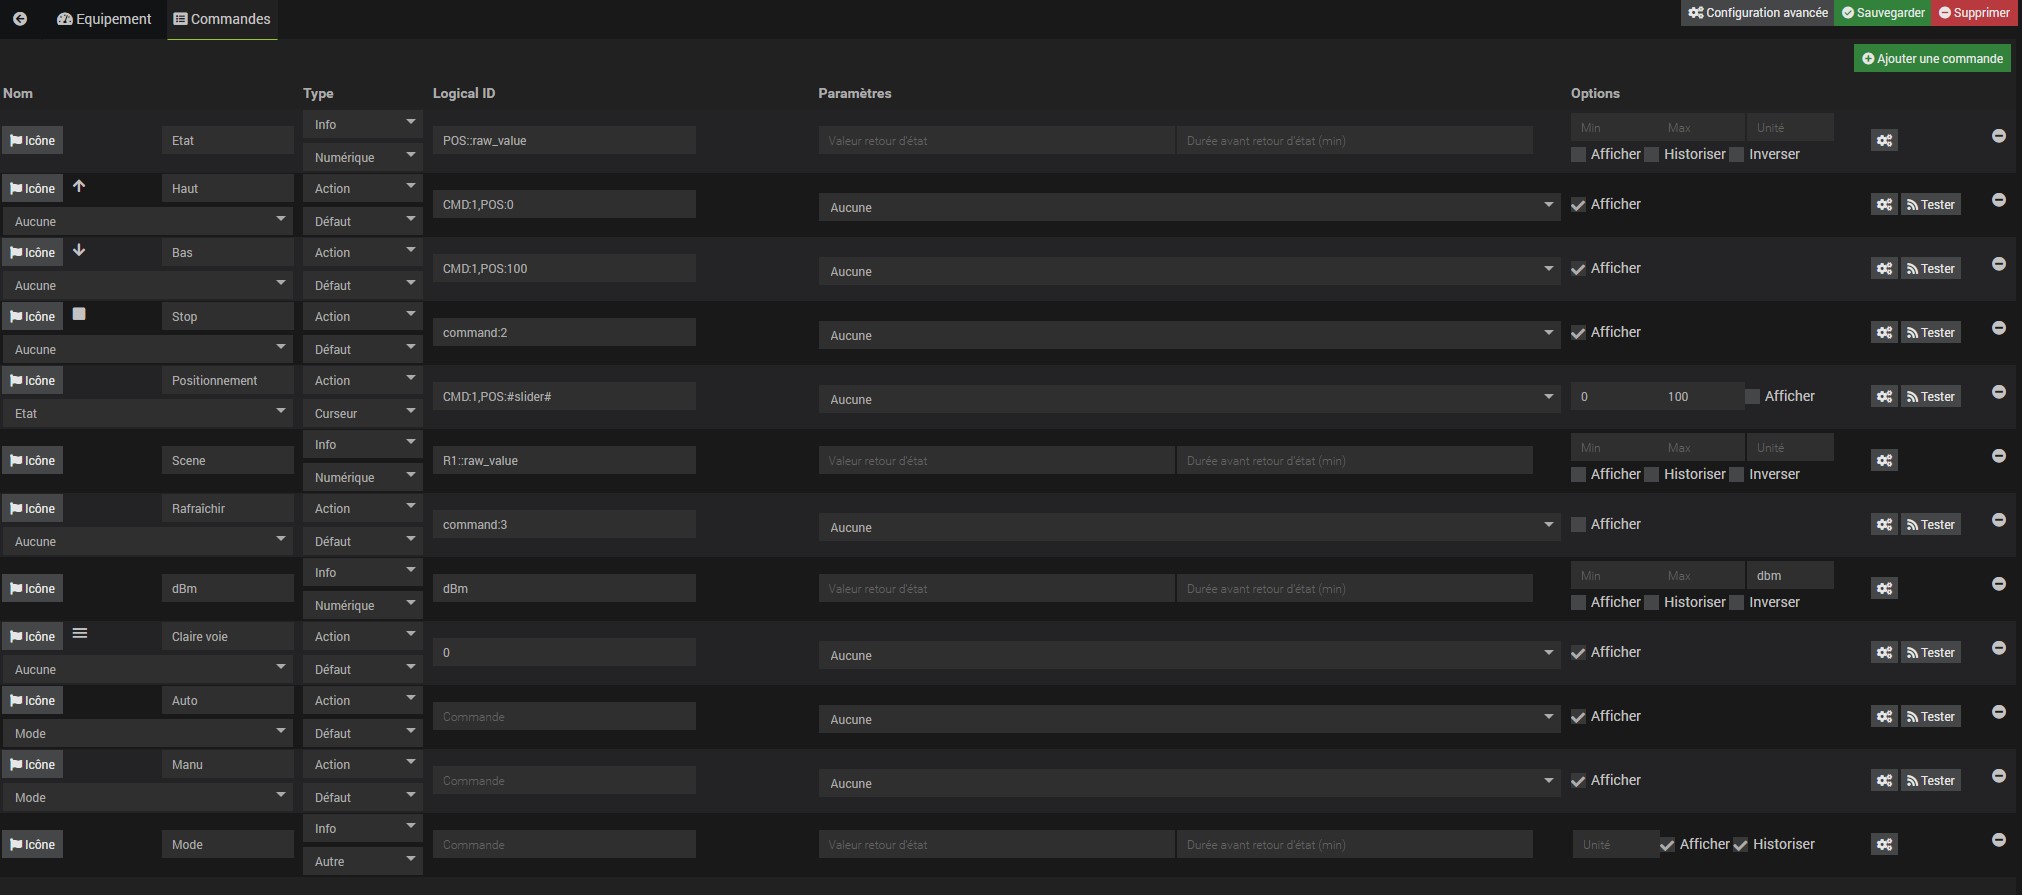This screenshot has width=2022, height=895.
Task: Remove the Mode command with minus icon
Action: point(1998,840)
